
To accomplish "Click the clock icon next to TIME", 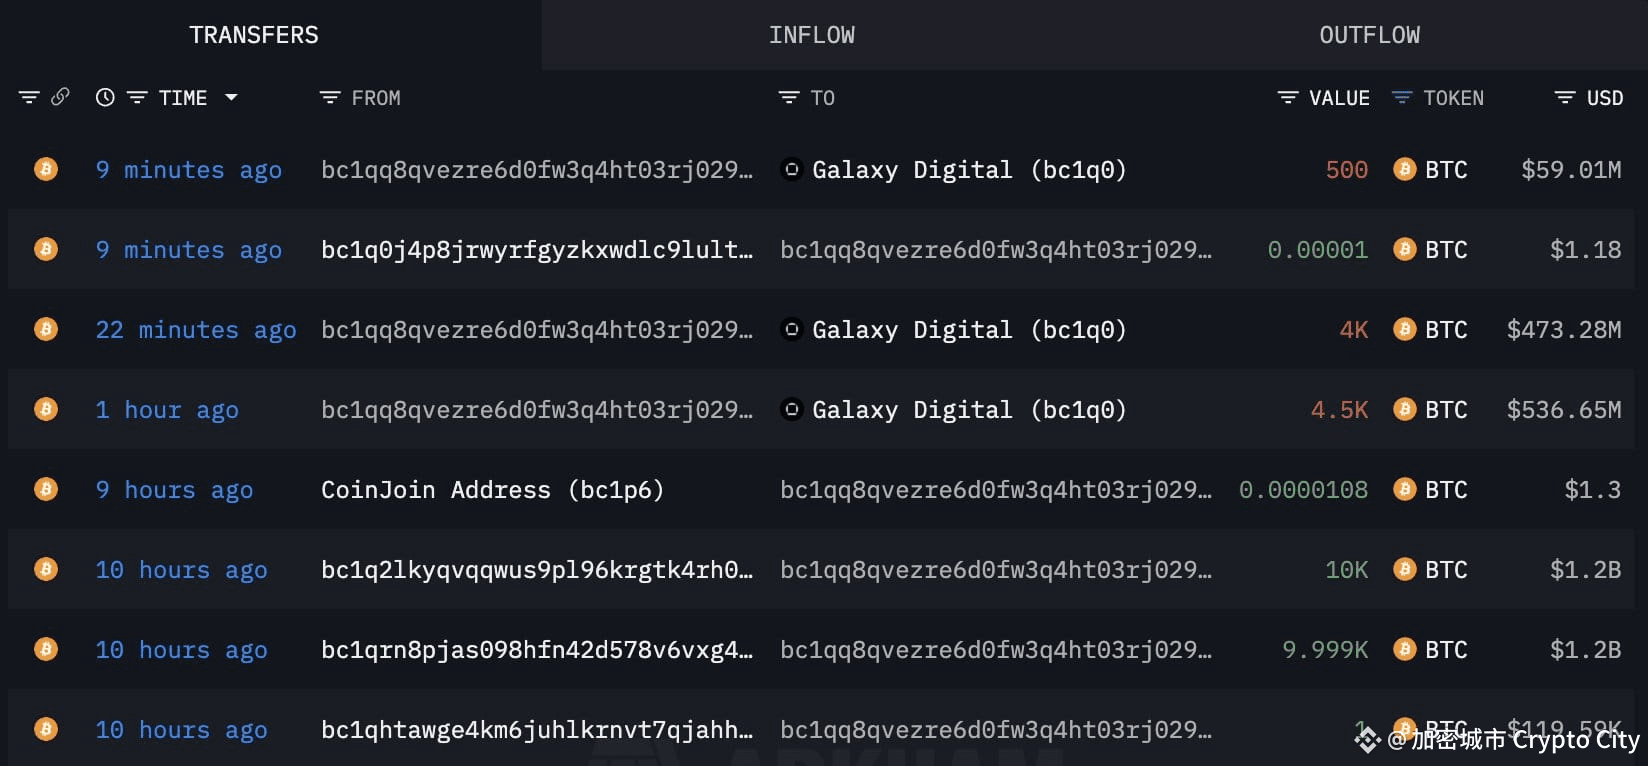I will (x=105, y=97).
